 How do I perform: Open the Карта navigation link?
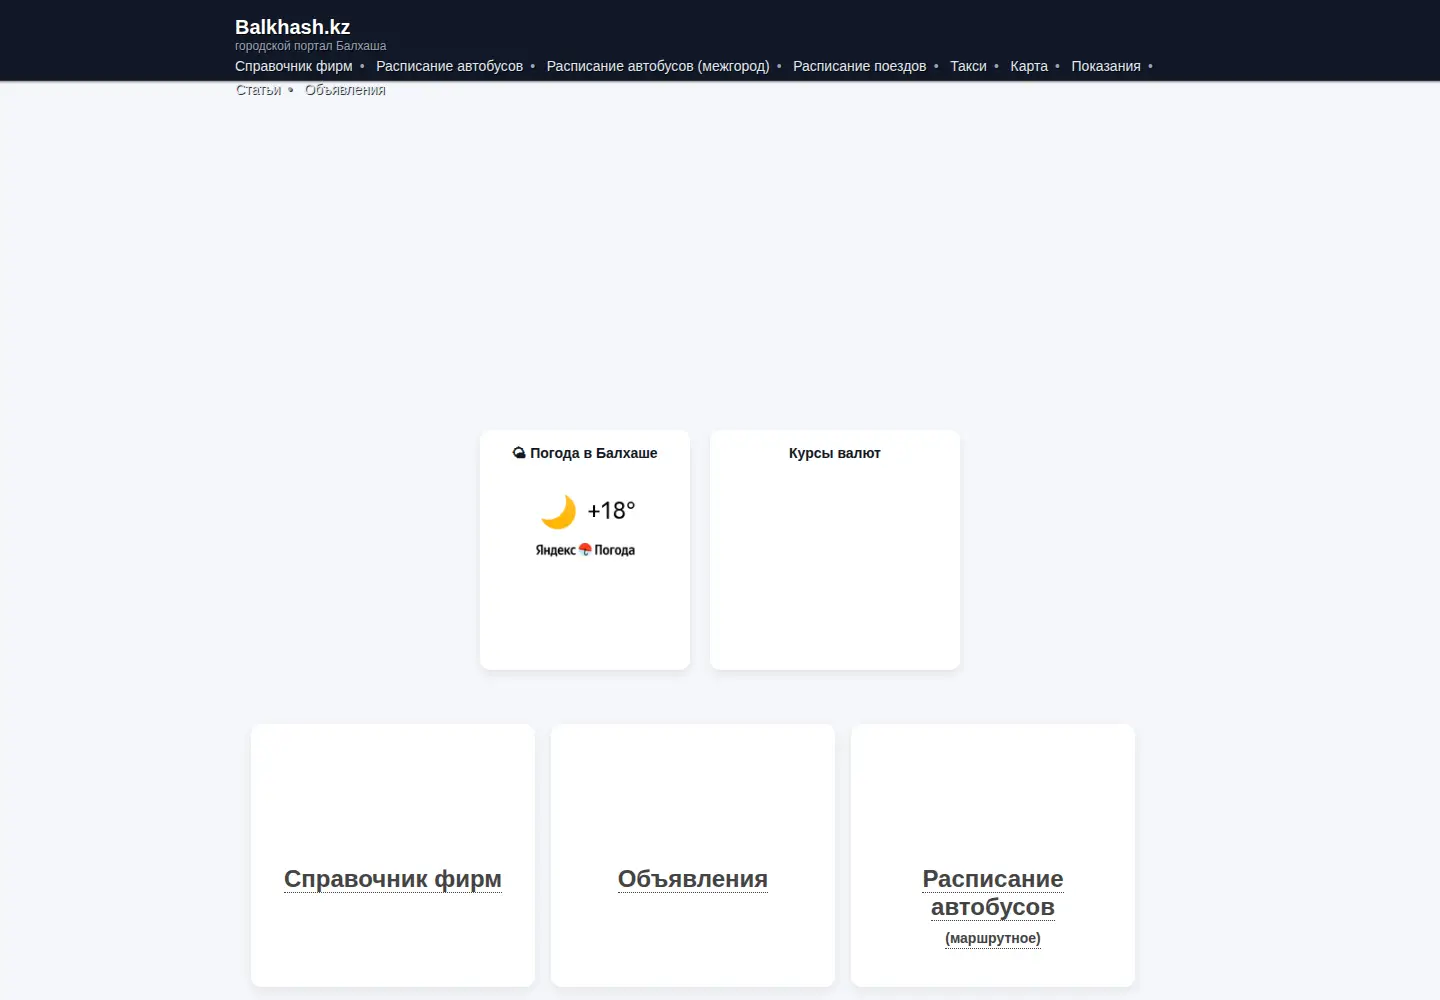[x=1029, y=66]
